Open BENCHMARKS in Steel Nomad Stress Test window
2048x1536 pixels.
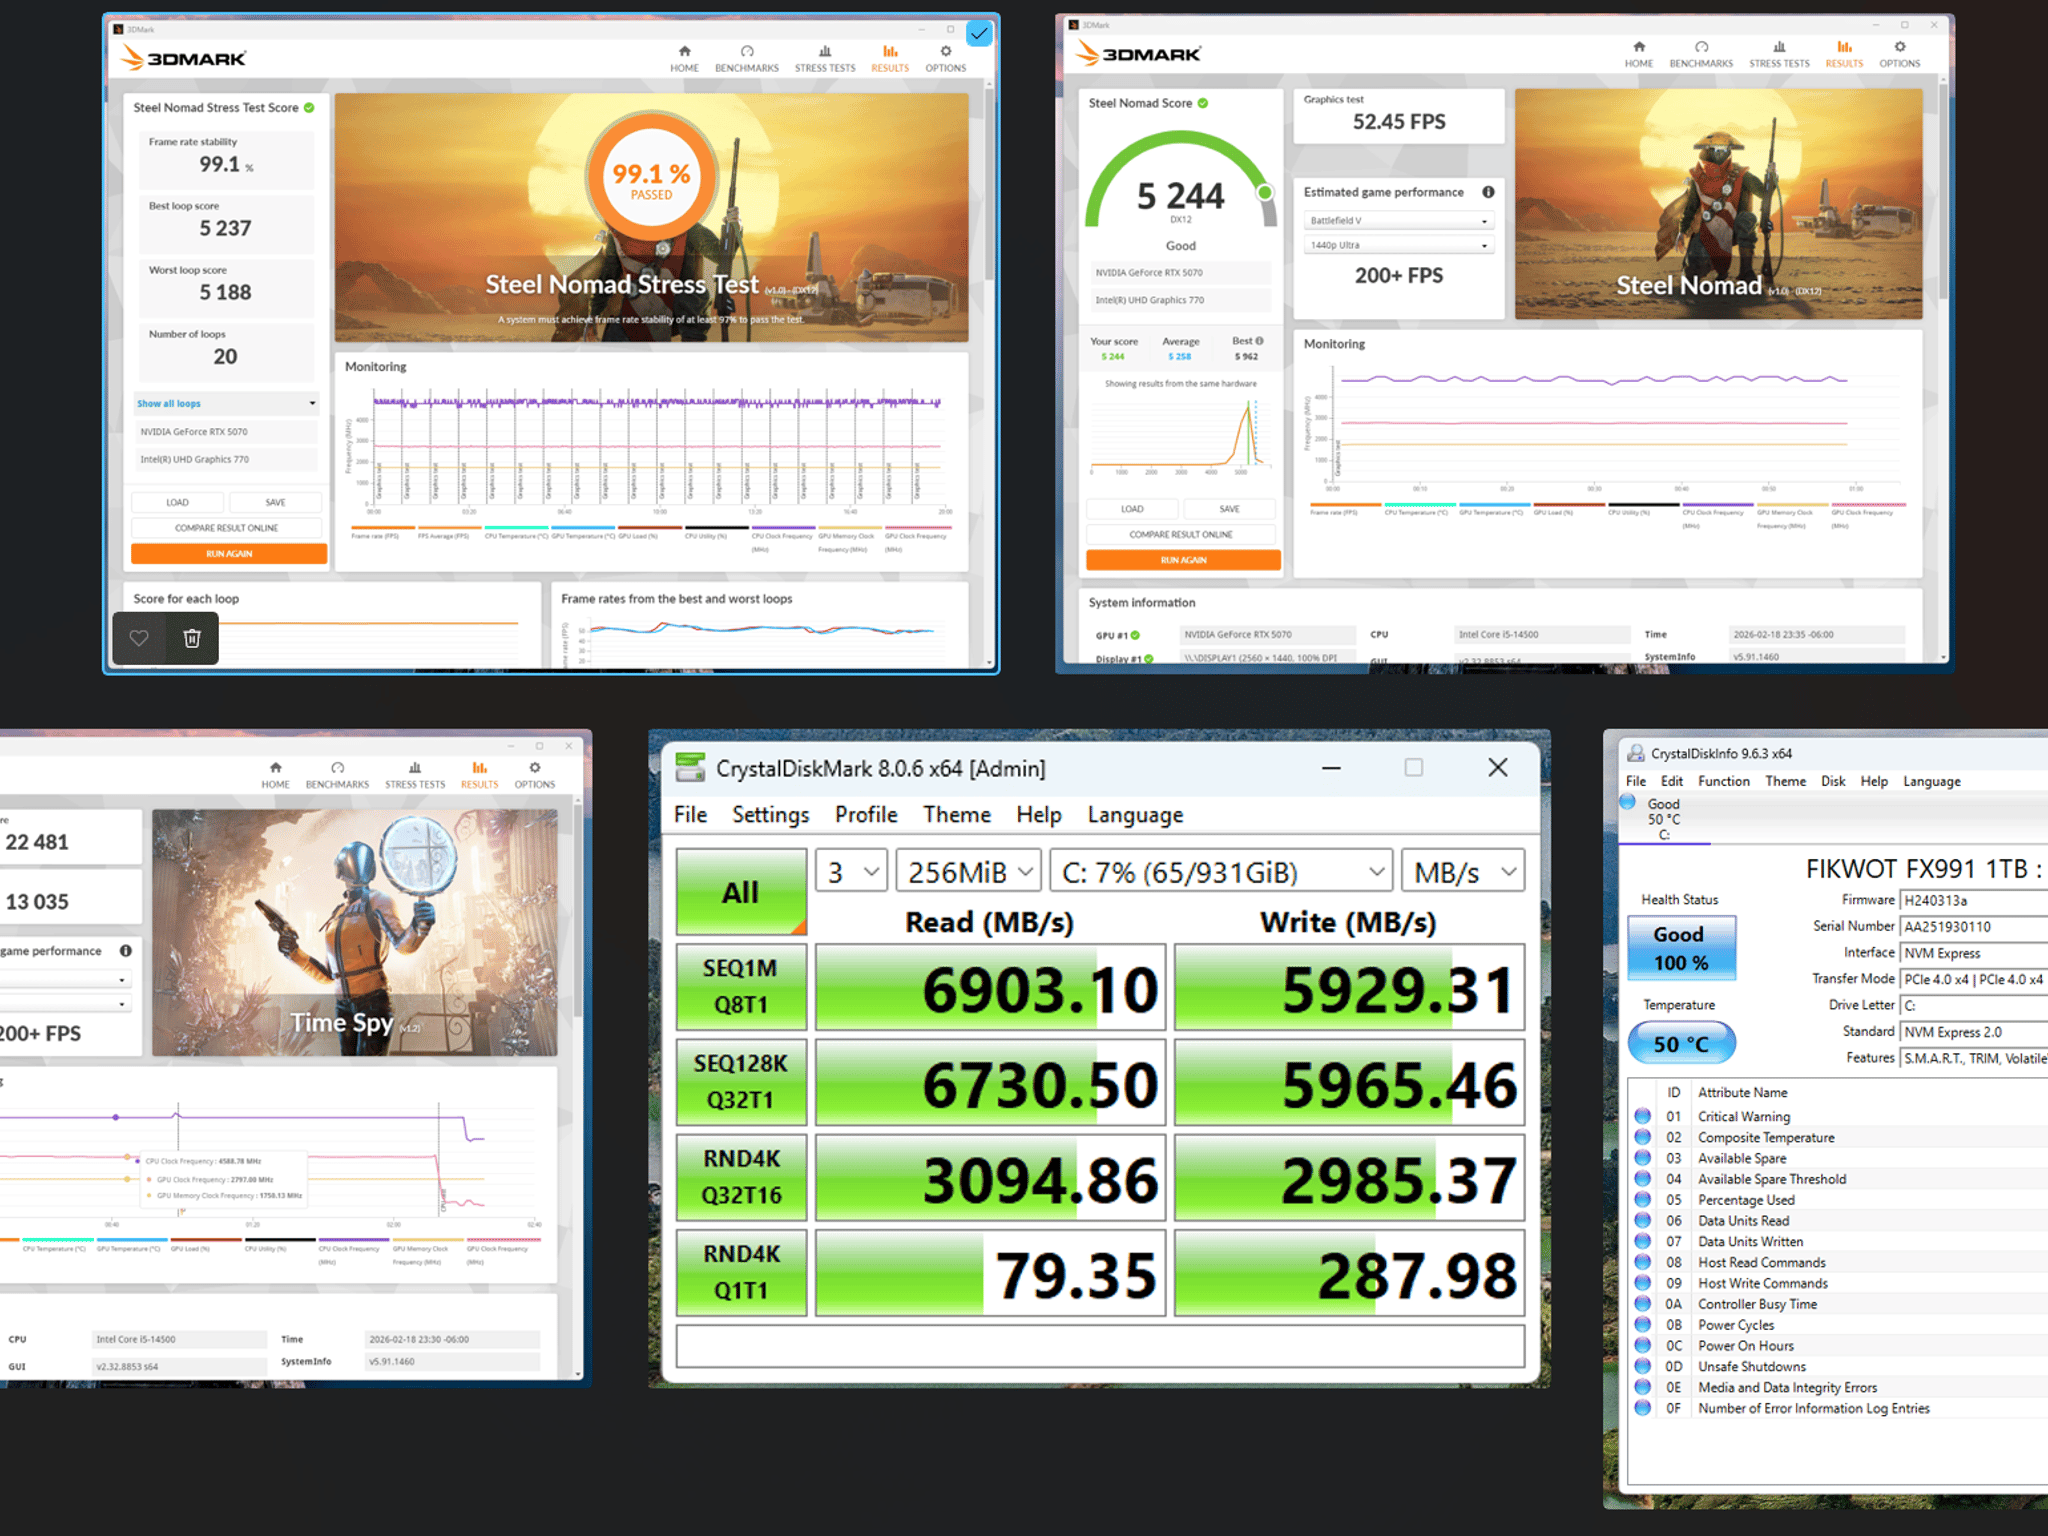pos(746,58)
